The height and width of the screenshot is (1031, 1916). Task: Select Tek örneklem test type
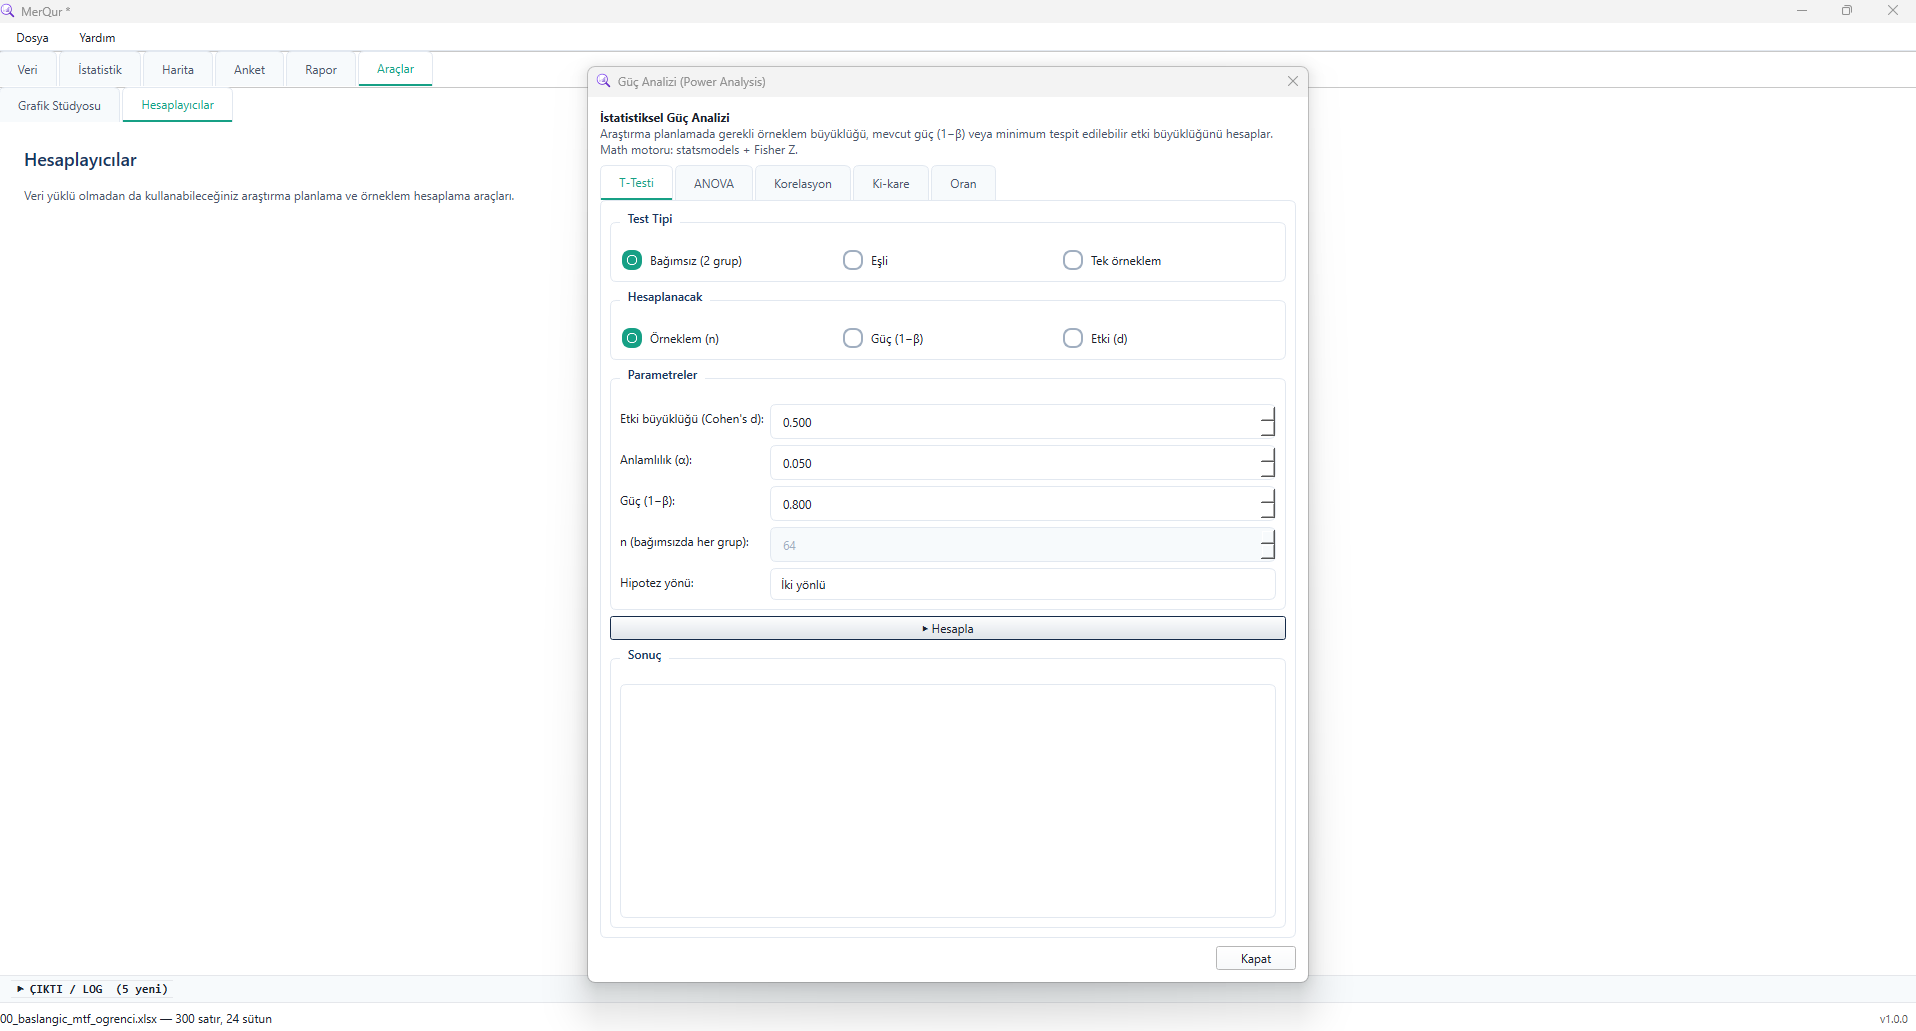(1111, 260)
